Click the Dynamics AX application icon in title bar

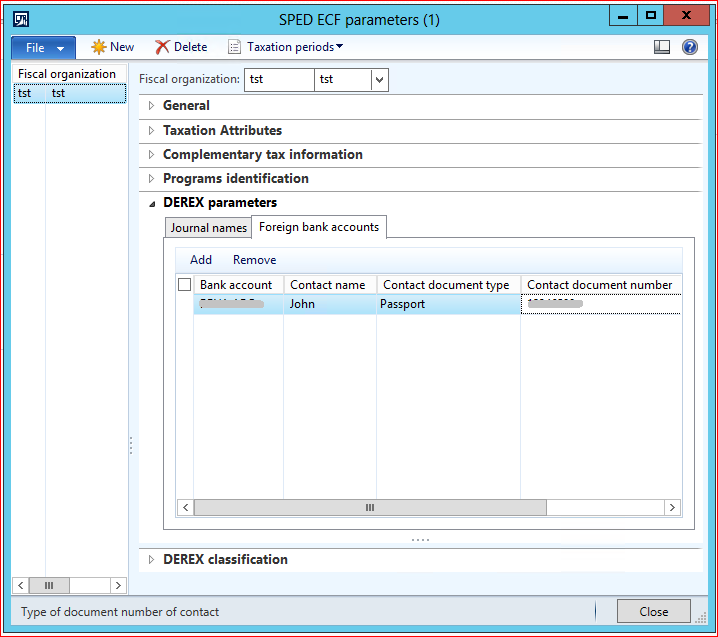tap(21, 19)
